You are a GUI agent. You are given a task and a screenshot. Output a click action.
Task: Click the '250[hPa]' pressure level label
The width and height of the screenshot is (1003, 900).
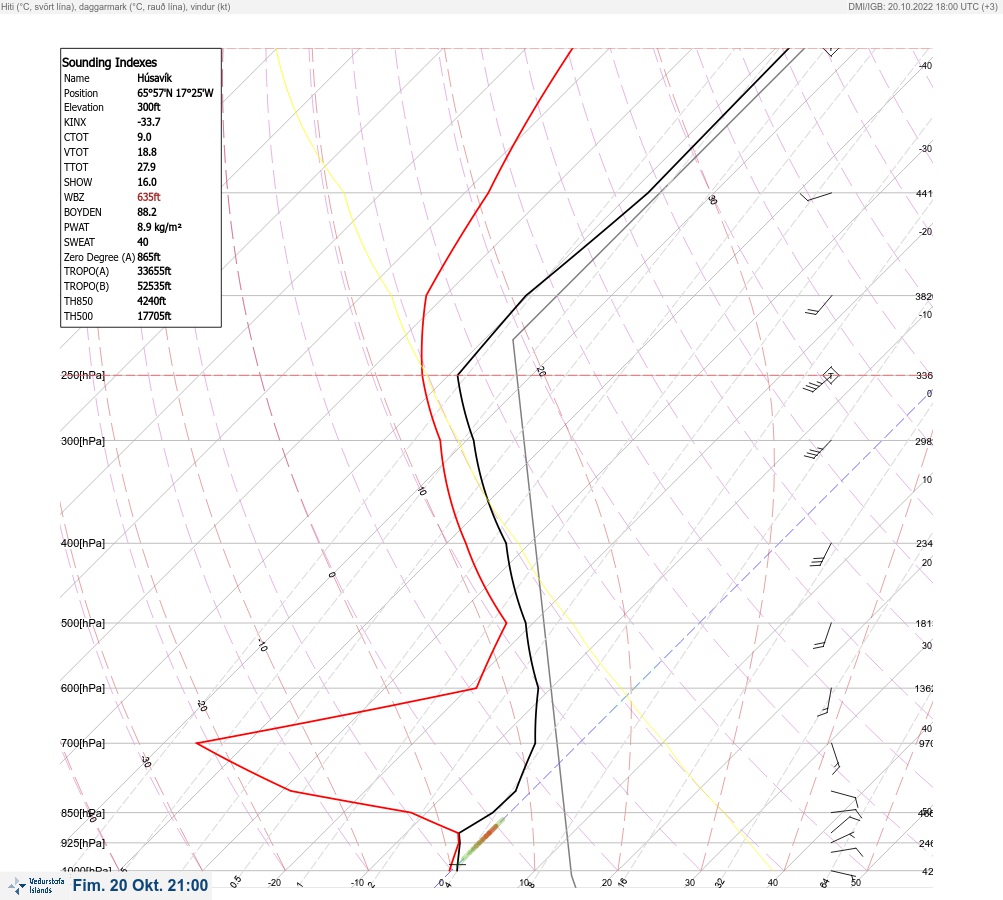(x=83, y=375)
